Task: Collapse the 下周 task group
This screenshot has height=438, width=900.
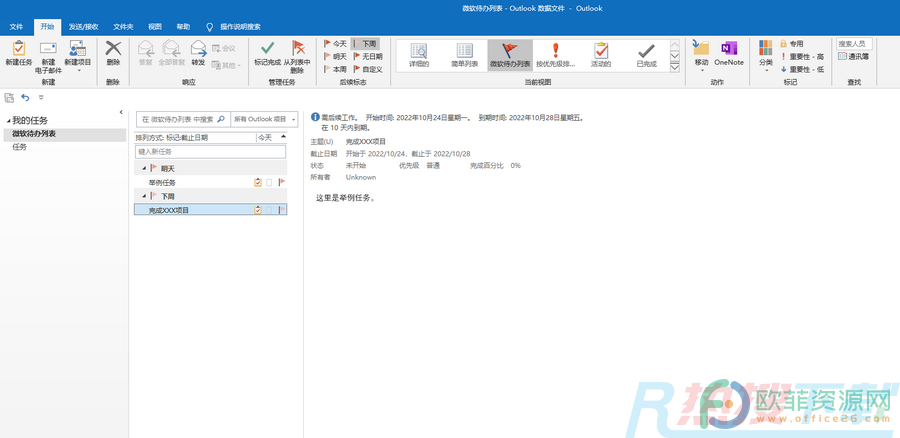Action: 144,196
